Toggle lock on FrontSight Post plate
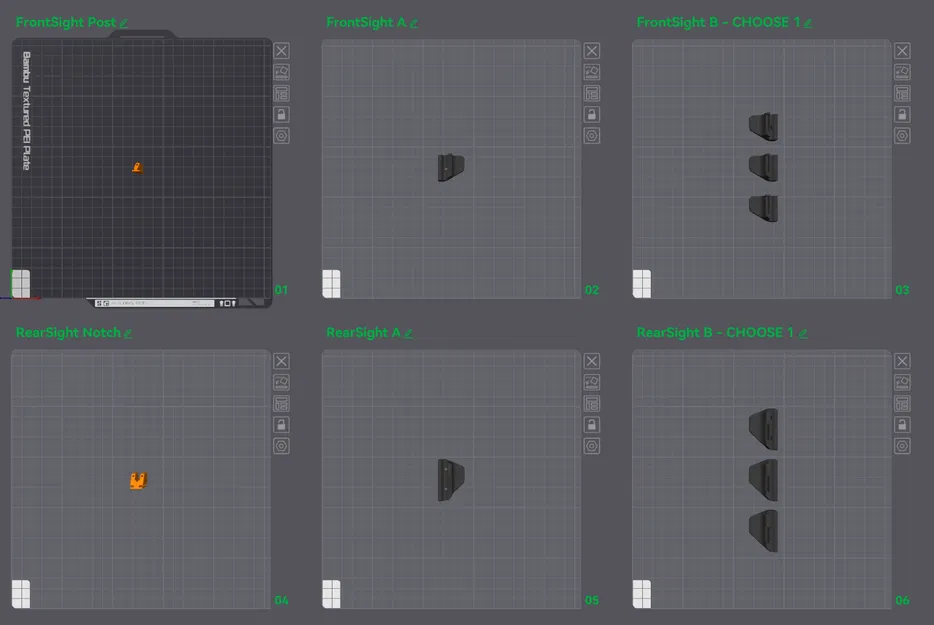The height and width of the screenshot is (625, 934). click(282, 114)
